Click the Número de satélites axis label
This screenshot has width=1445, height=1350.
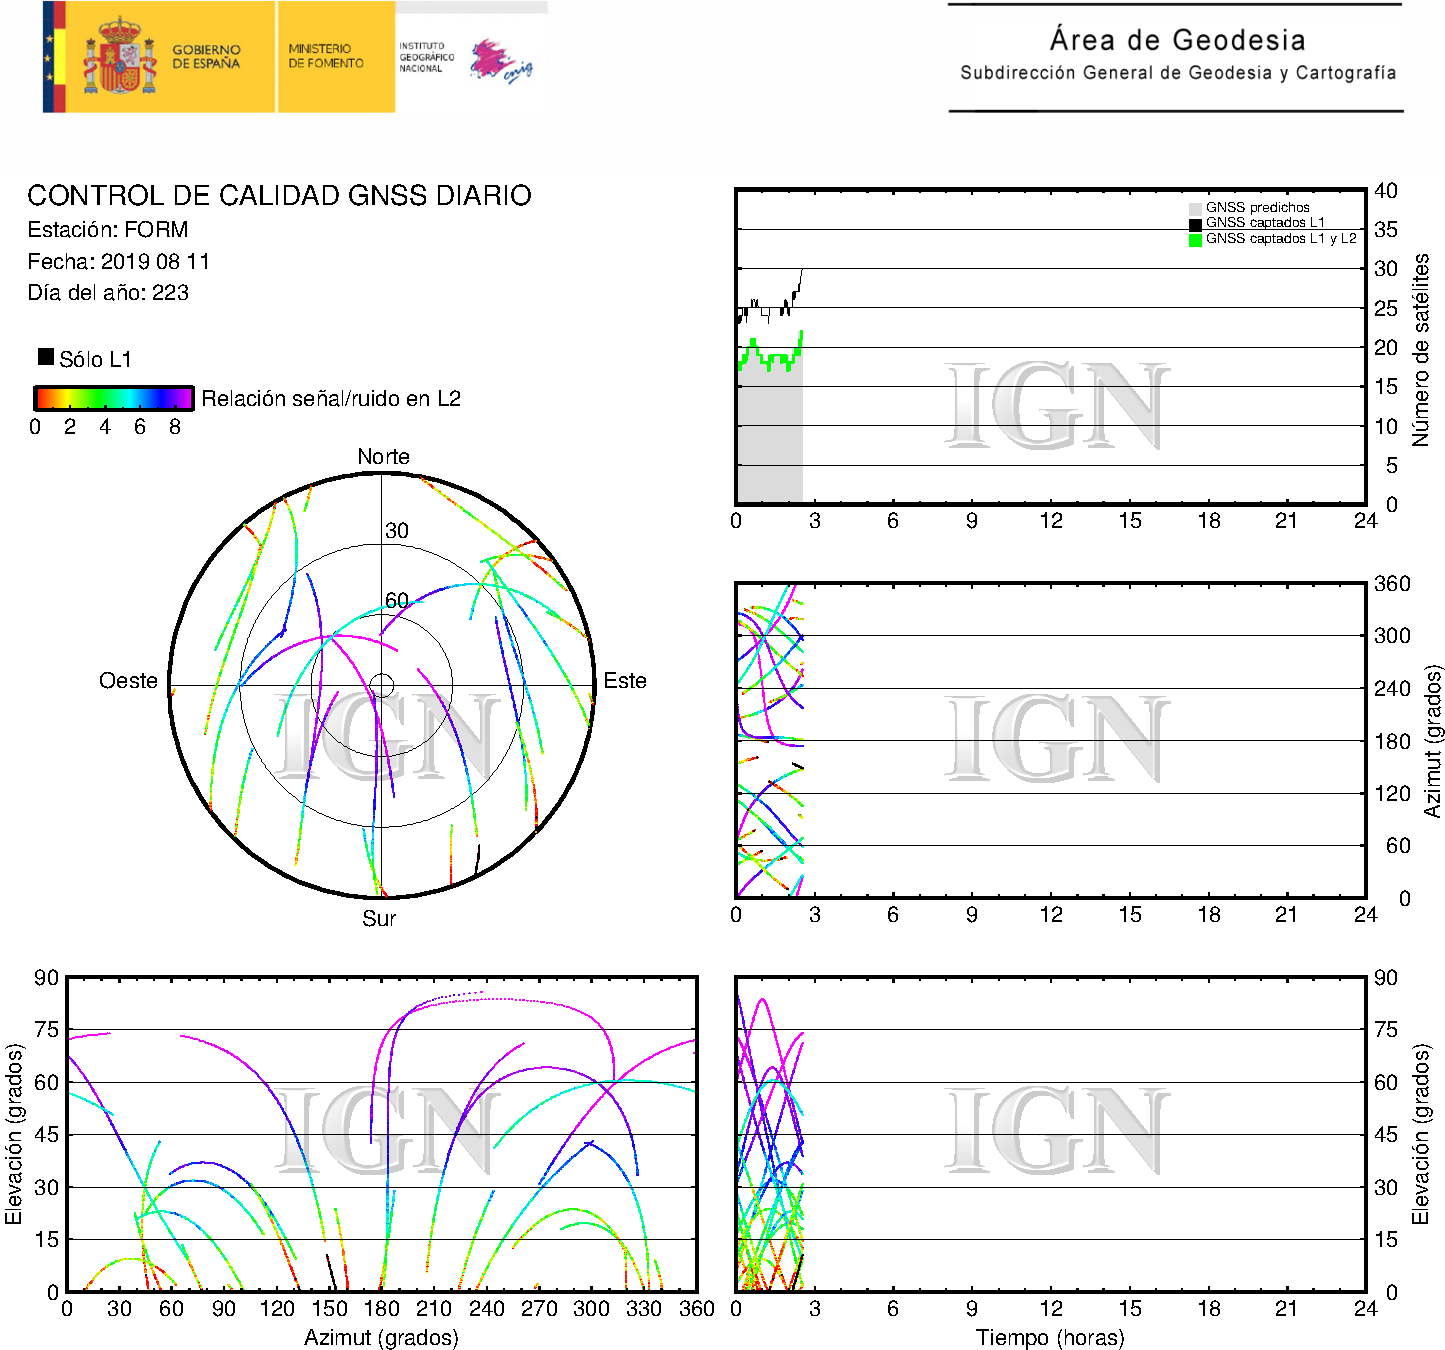click(1420, 349)
